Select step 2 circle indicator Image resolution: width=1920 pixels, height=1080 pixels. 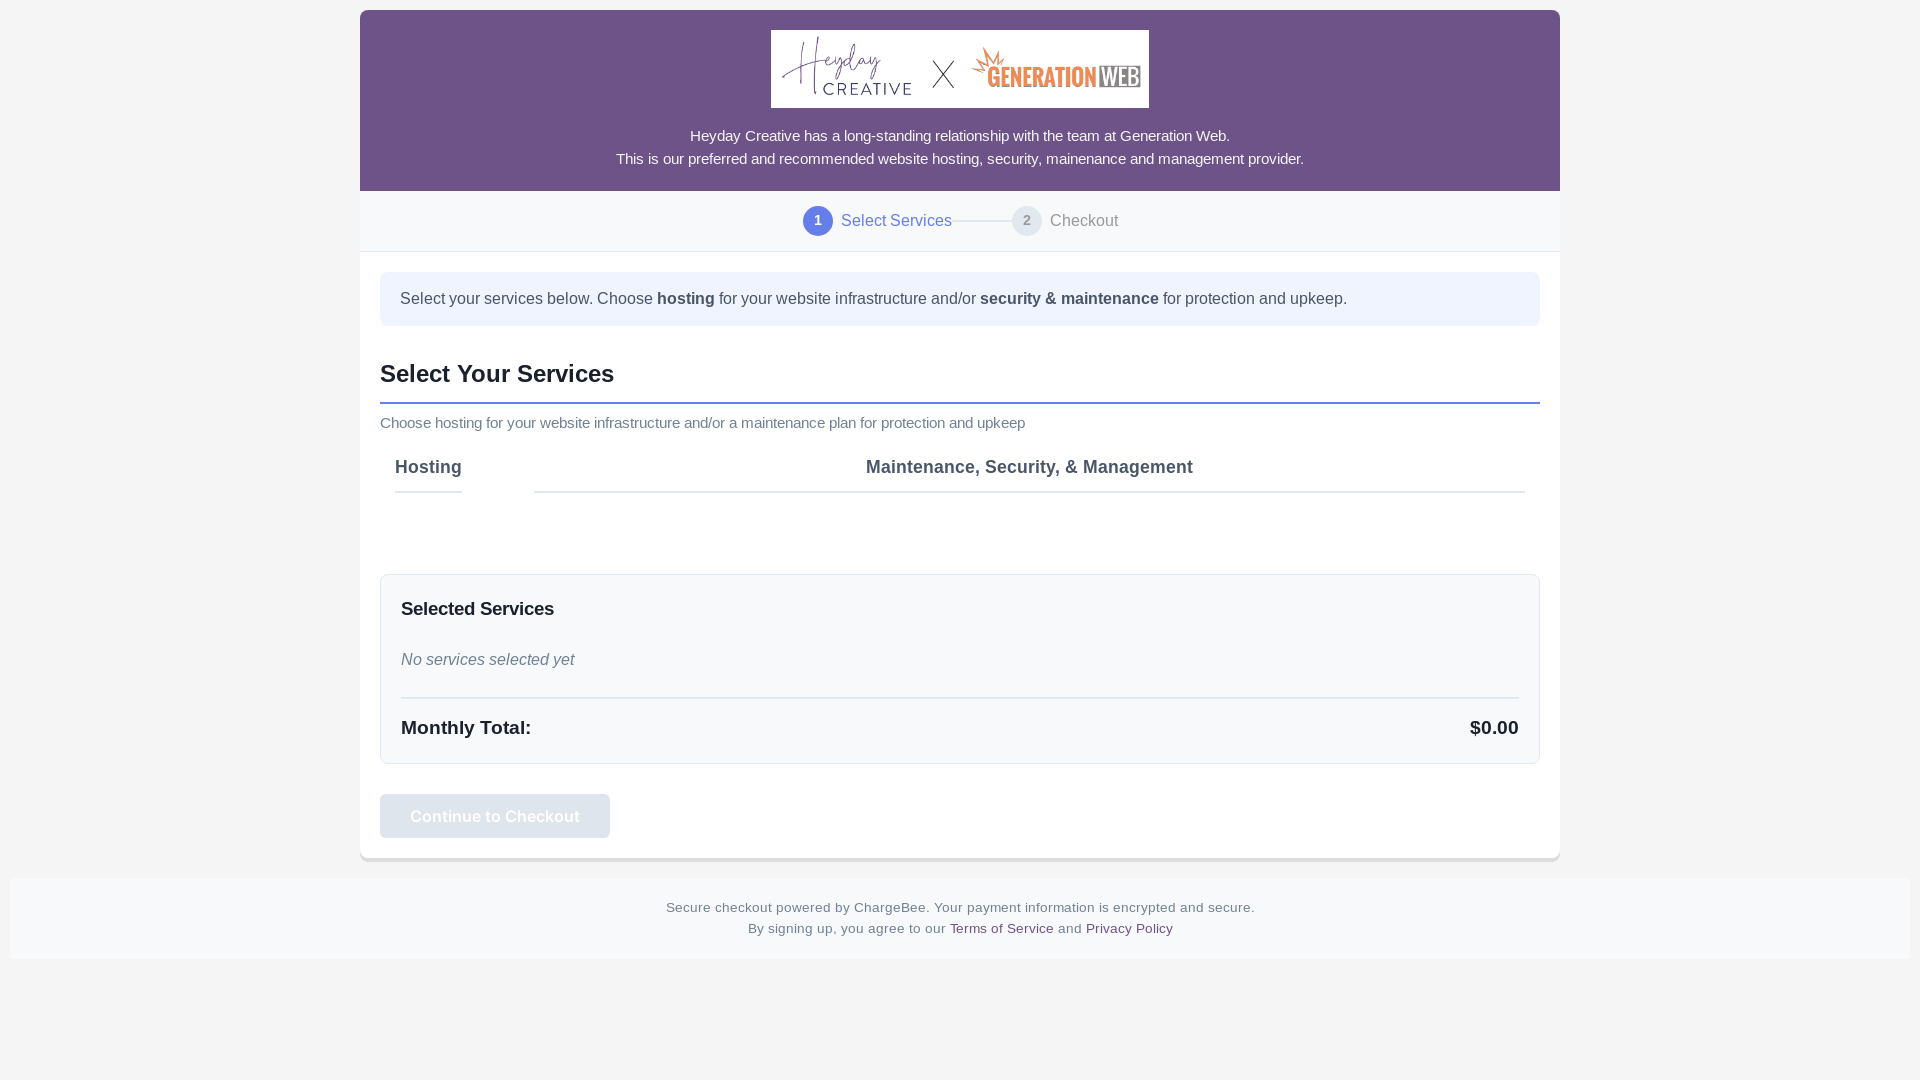[x=1027, y=221]
